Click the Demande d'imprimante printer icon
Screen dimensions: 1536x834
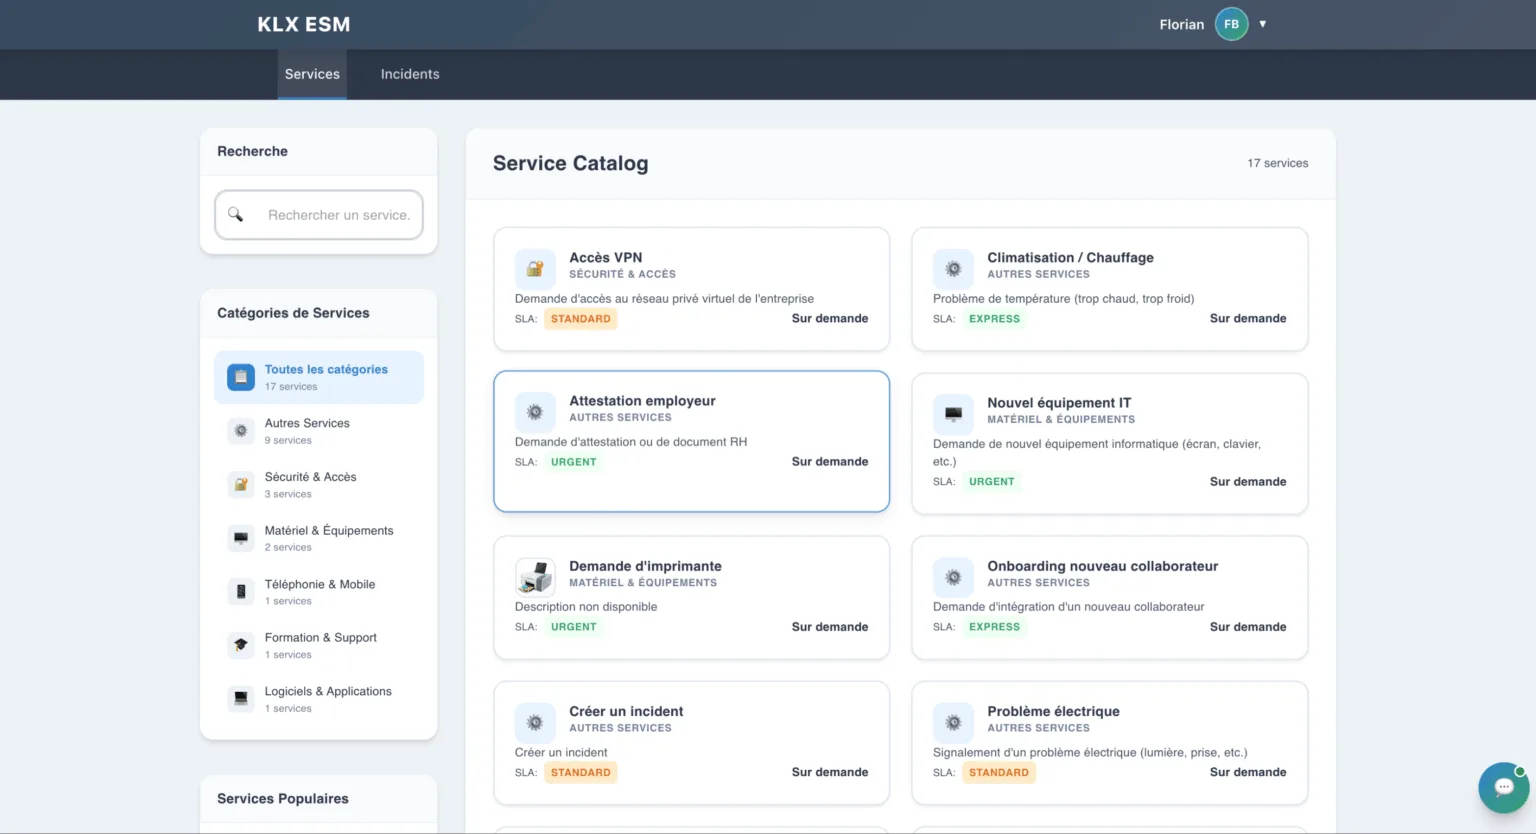(x=535, y=577)
